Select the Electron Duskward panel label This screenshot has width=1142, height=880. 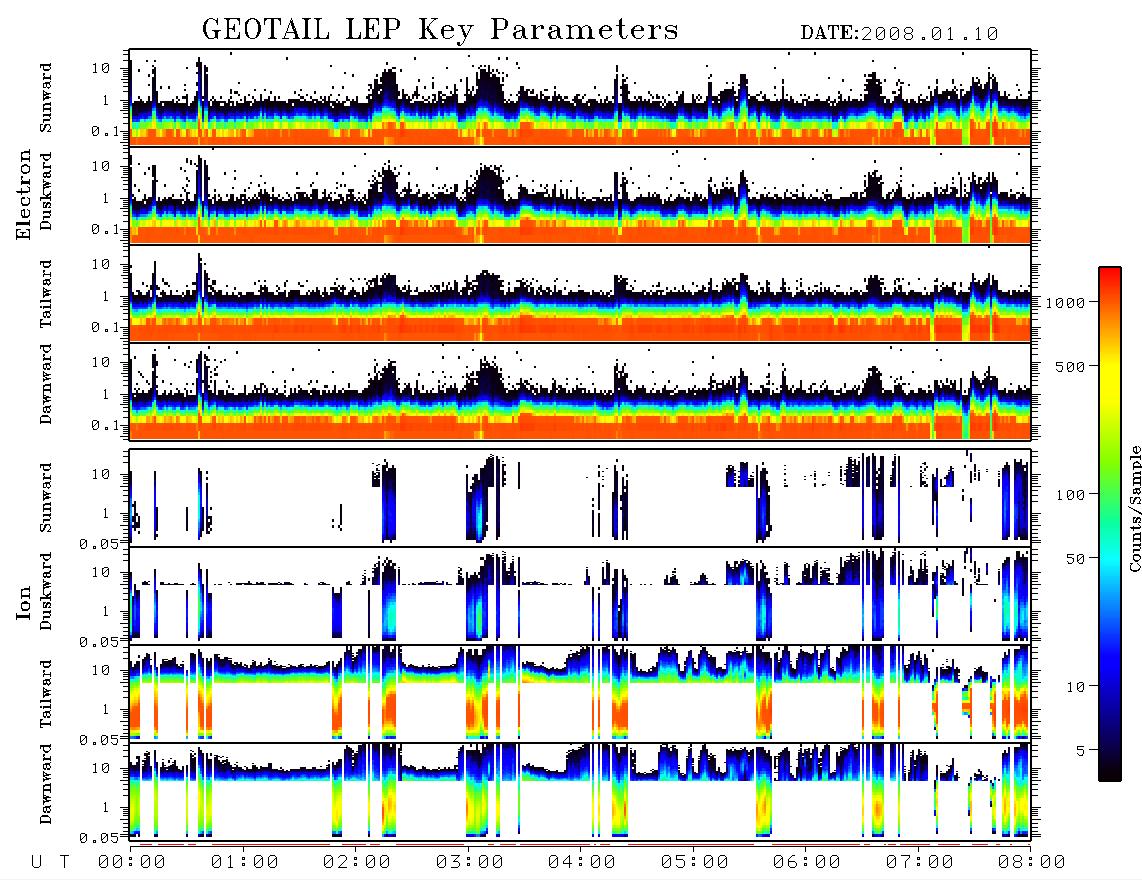coord(46,191)
